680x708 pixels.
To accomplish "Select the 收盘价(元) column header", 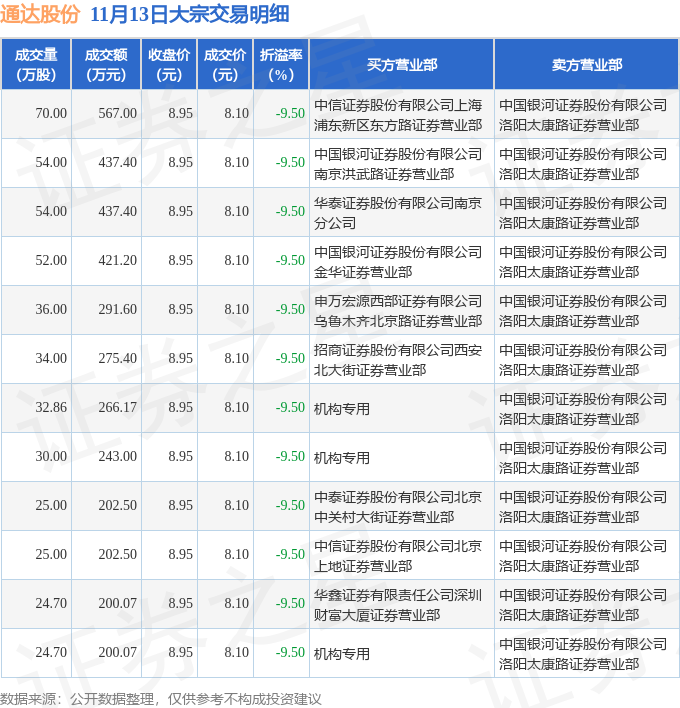I will tap(169, 65).
